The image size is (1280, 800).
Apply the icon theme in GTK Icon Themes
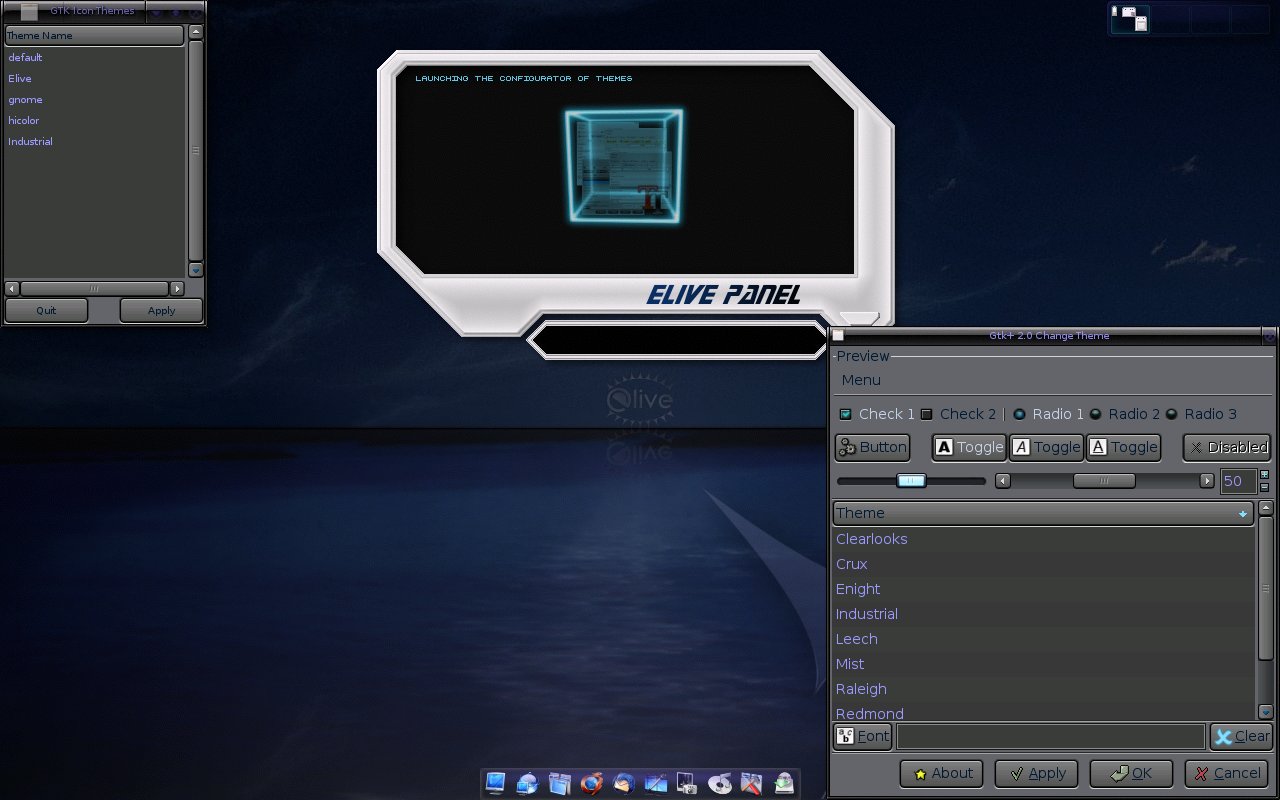[x=161, y=310]
